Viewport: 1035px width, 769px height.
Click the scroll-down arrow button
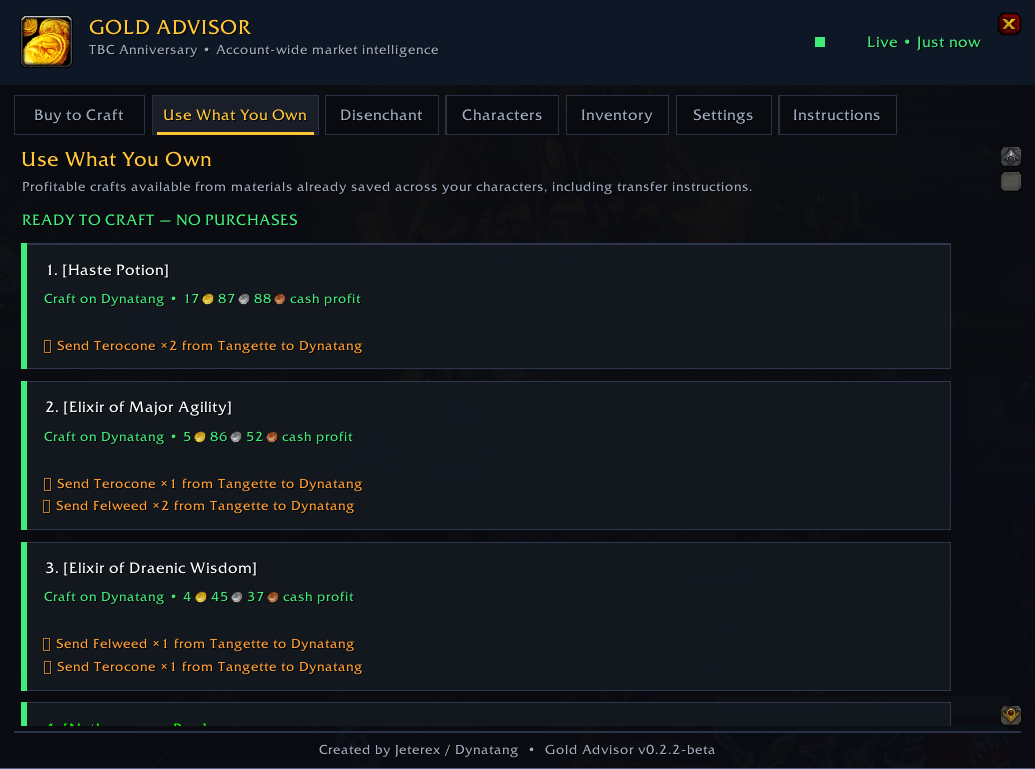tap(1011, 715)
